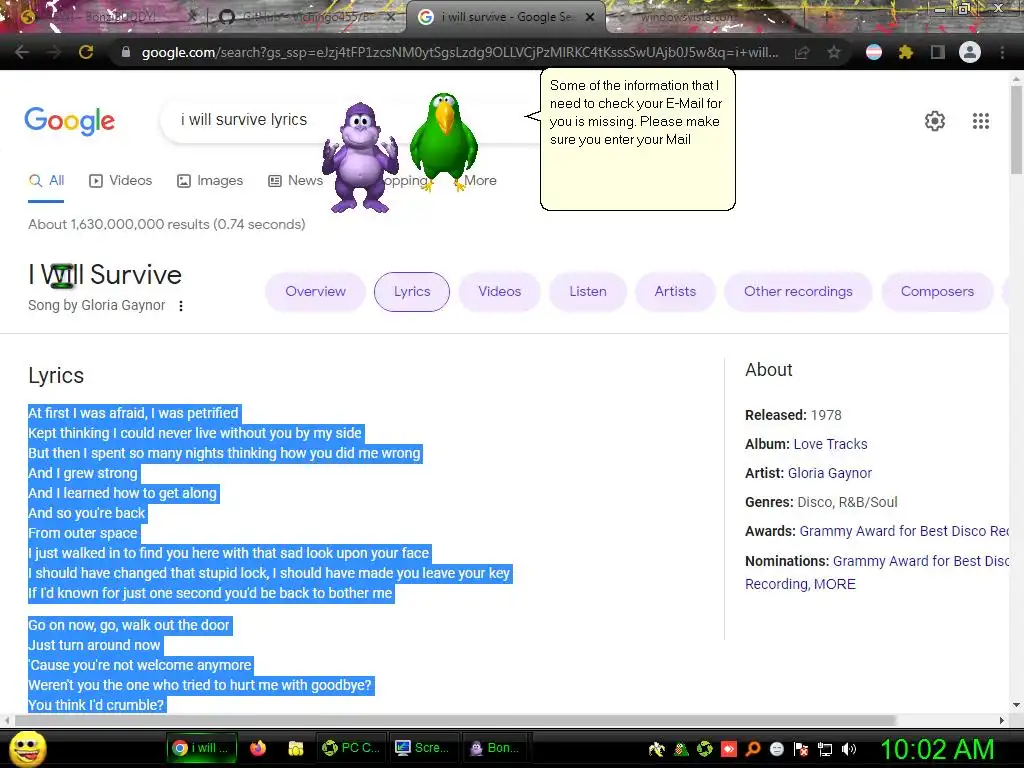The width and height of the screenshot is (1024, 768).
Task: Open the Videos search filter
Action: (120, 181)
